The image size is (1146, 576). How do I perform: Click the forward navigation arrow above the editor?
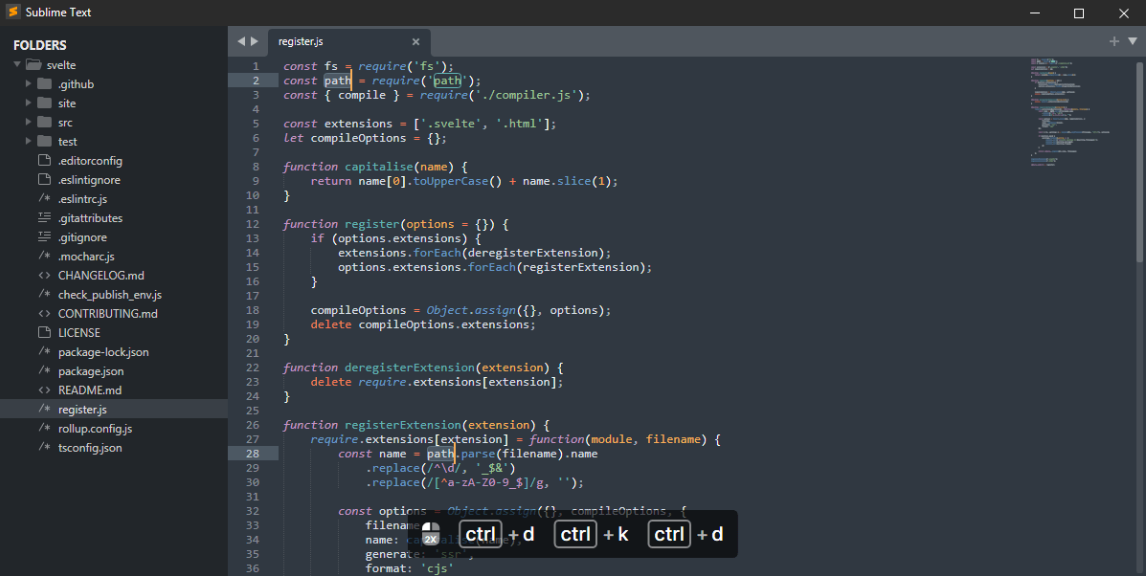(255, 42)
